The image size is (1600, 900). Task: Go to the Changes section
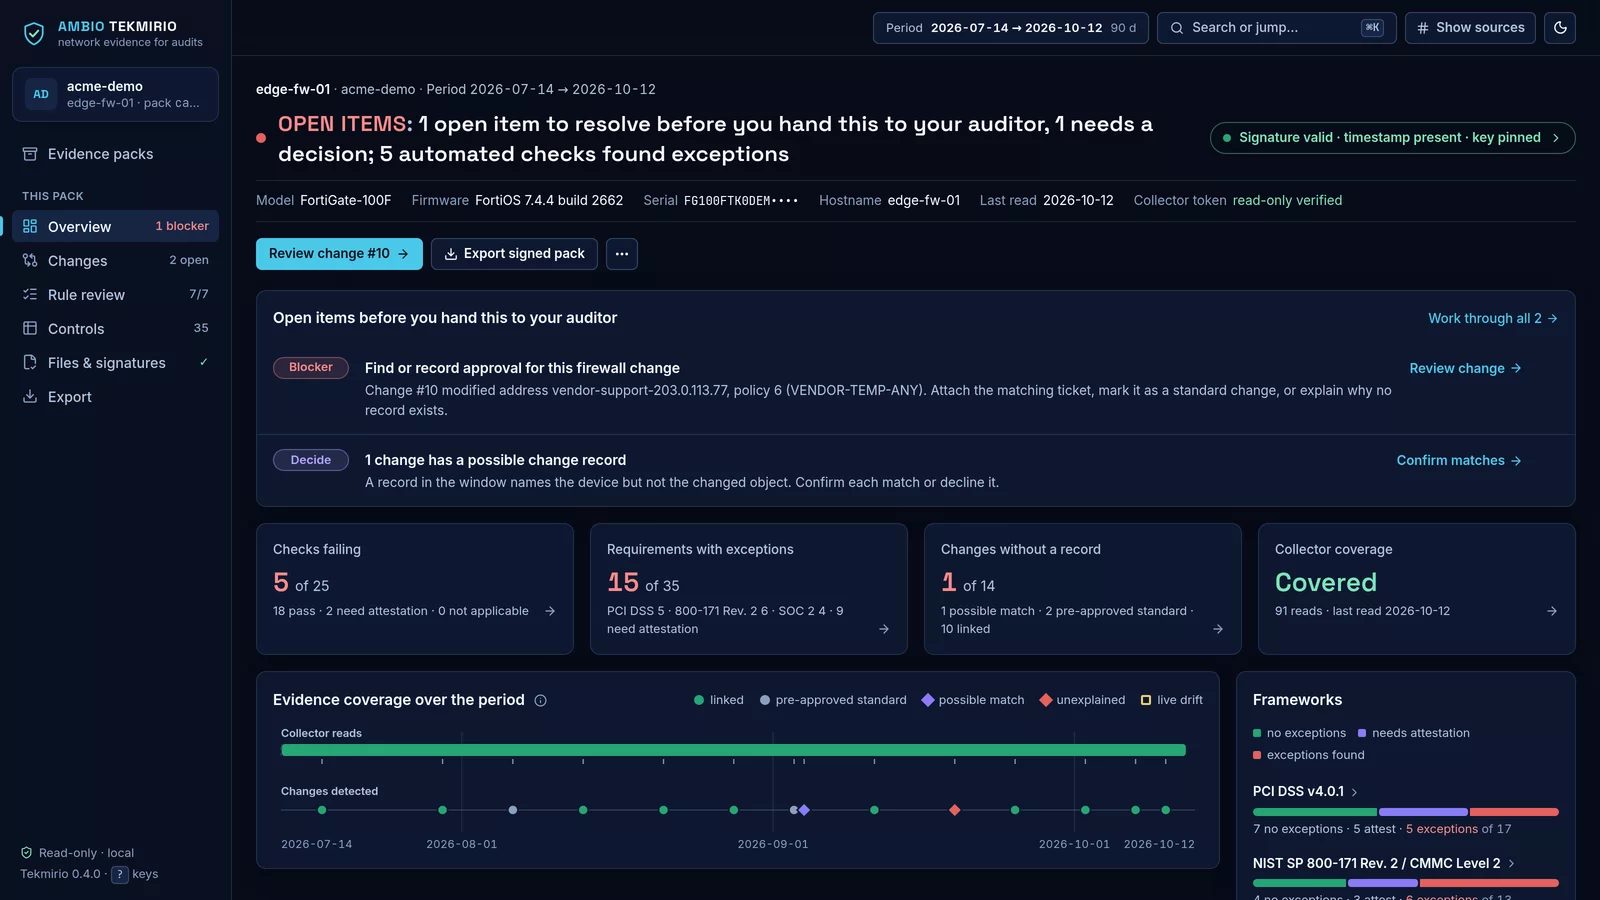coord(115,261)
